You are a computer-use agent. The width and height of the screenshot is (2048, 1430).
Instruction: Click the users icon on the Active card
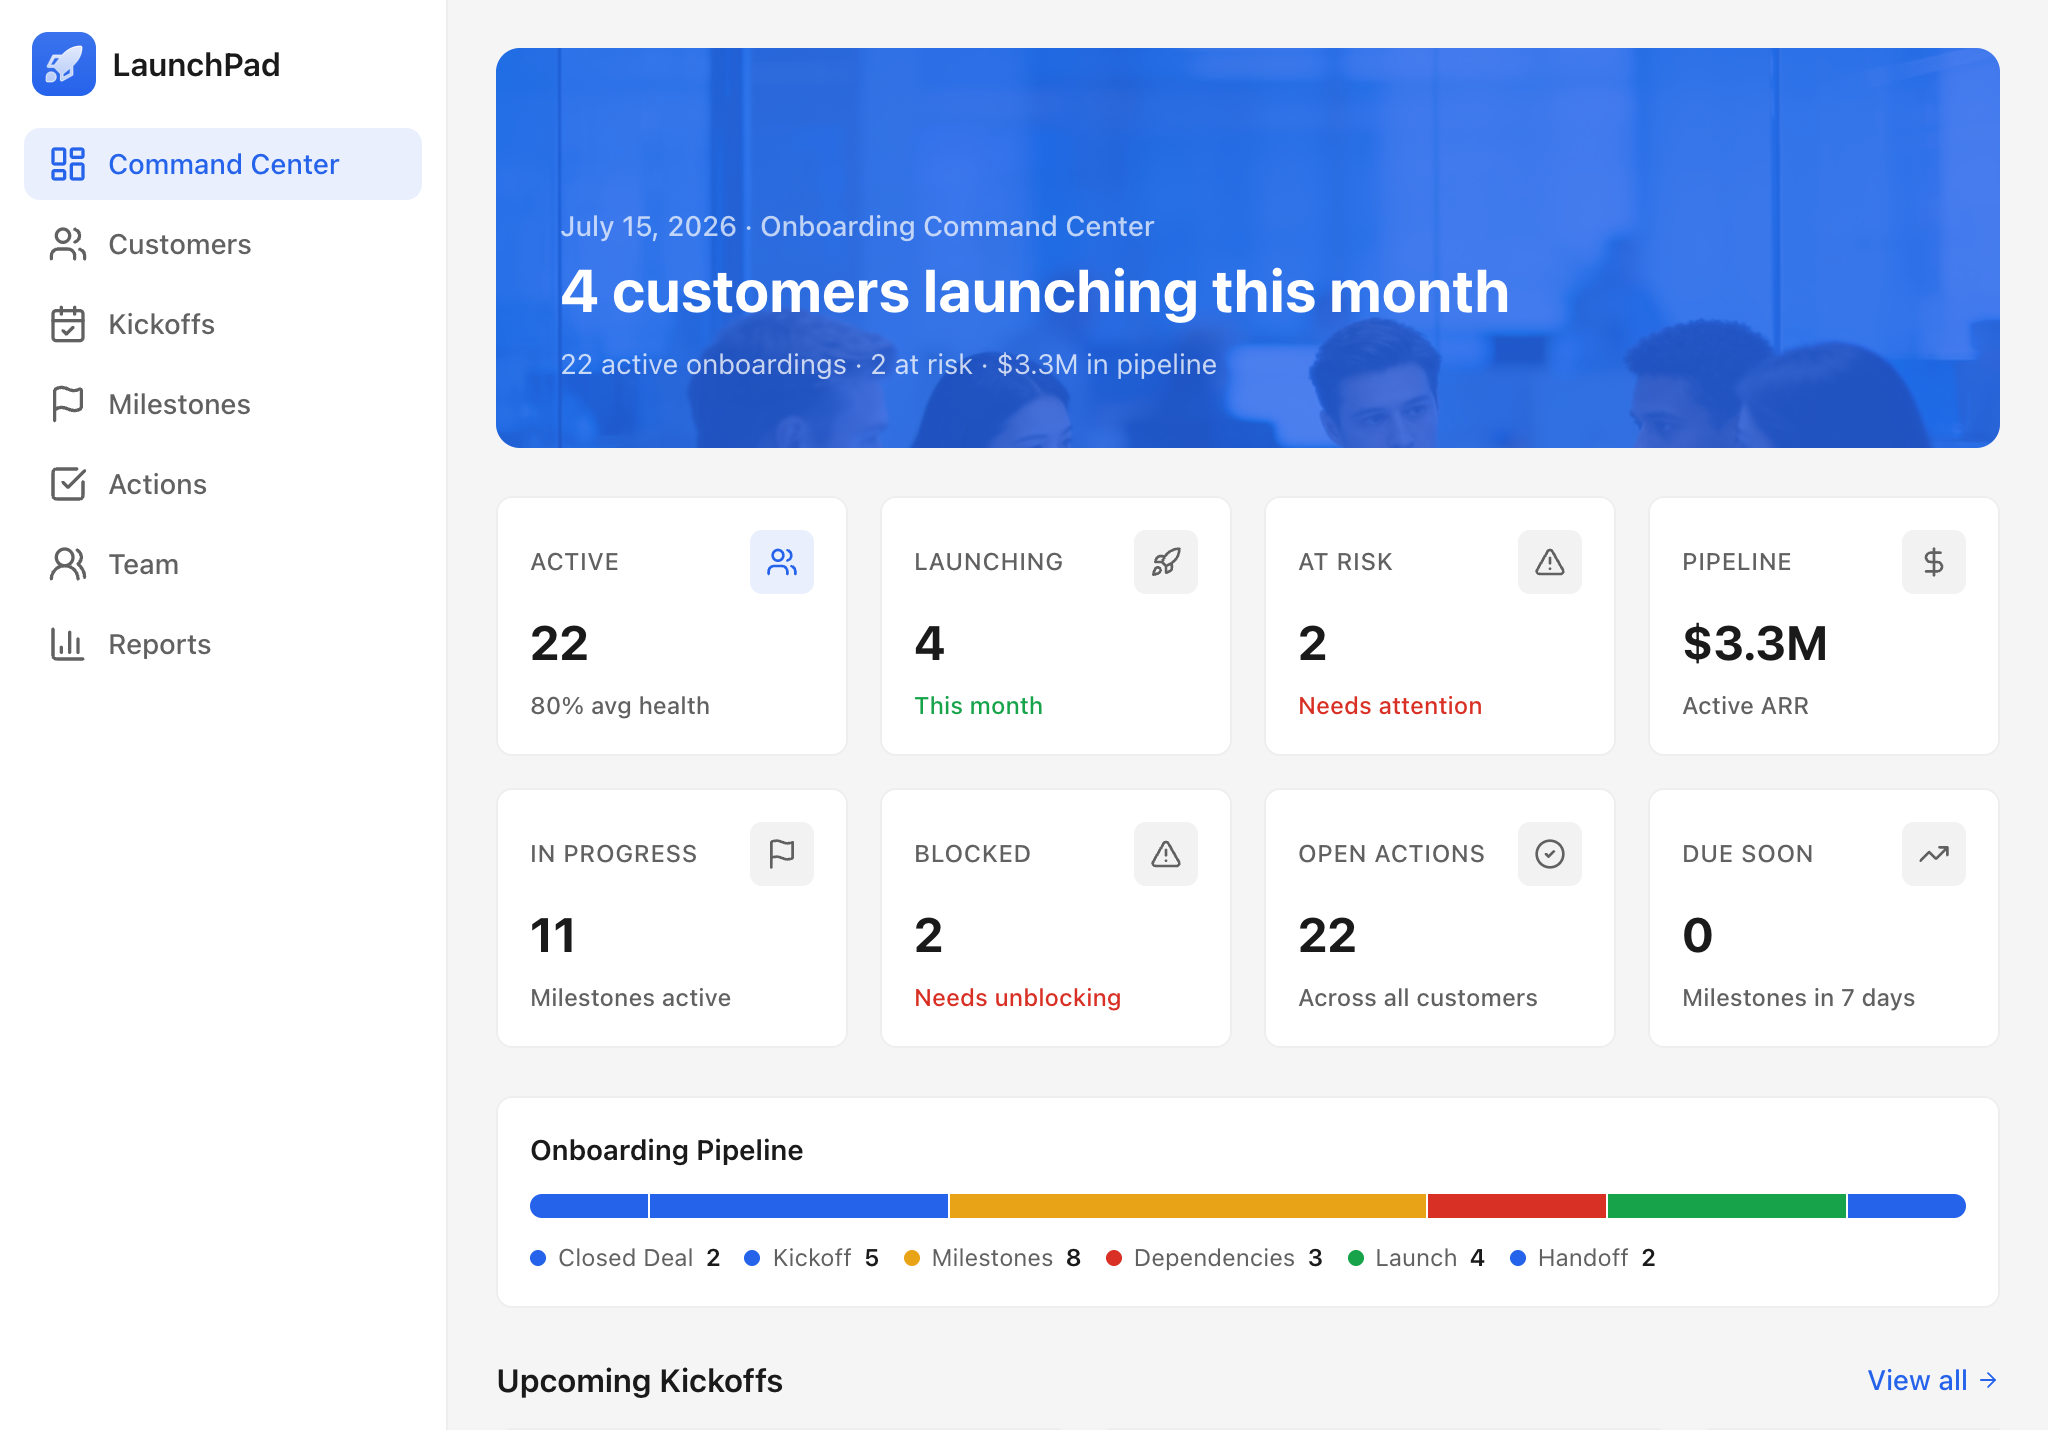click(782, 562)
